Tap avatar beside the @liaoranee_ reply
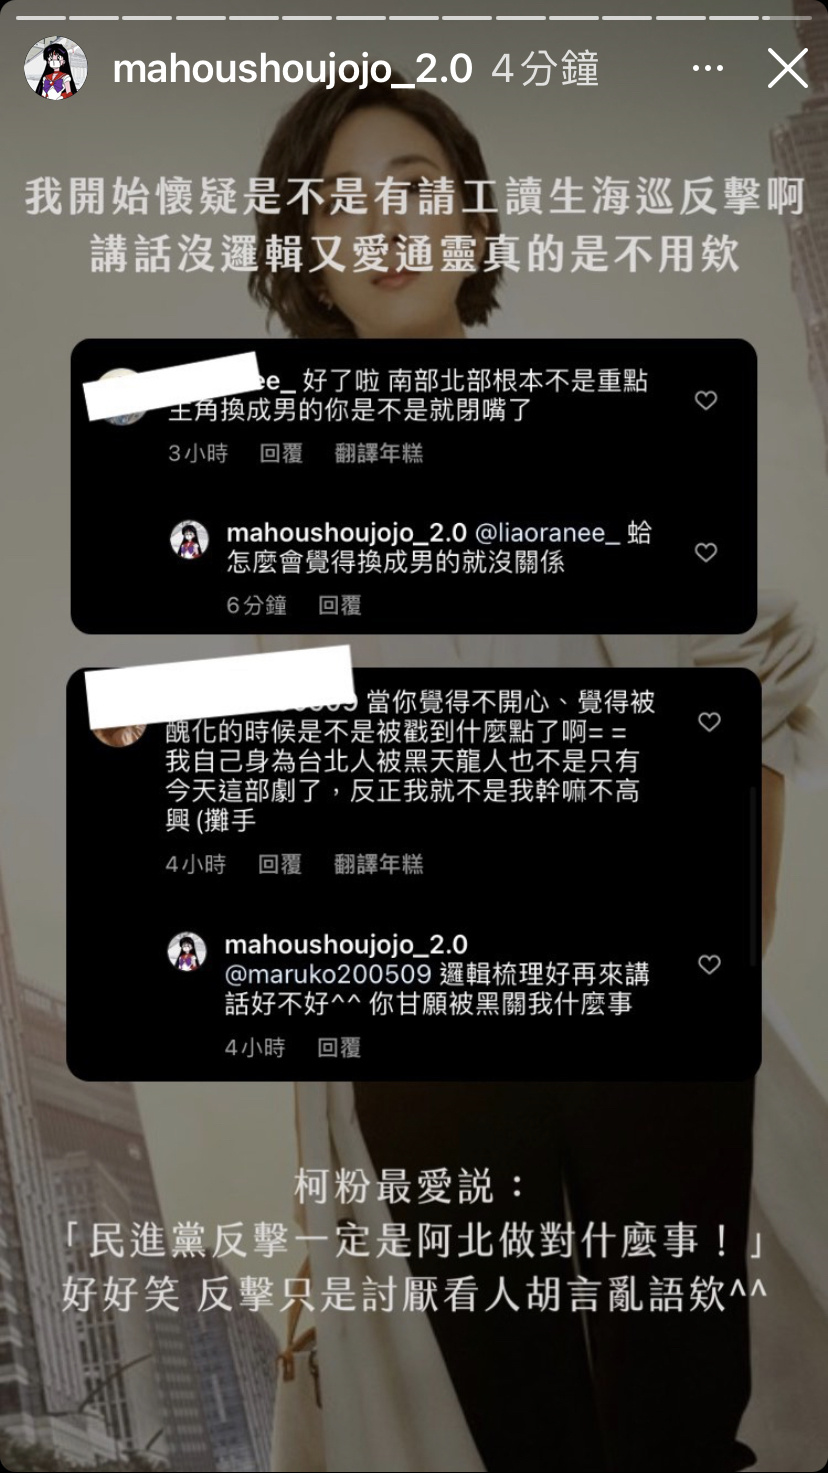 pos(189,540)
